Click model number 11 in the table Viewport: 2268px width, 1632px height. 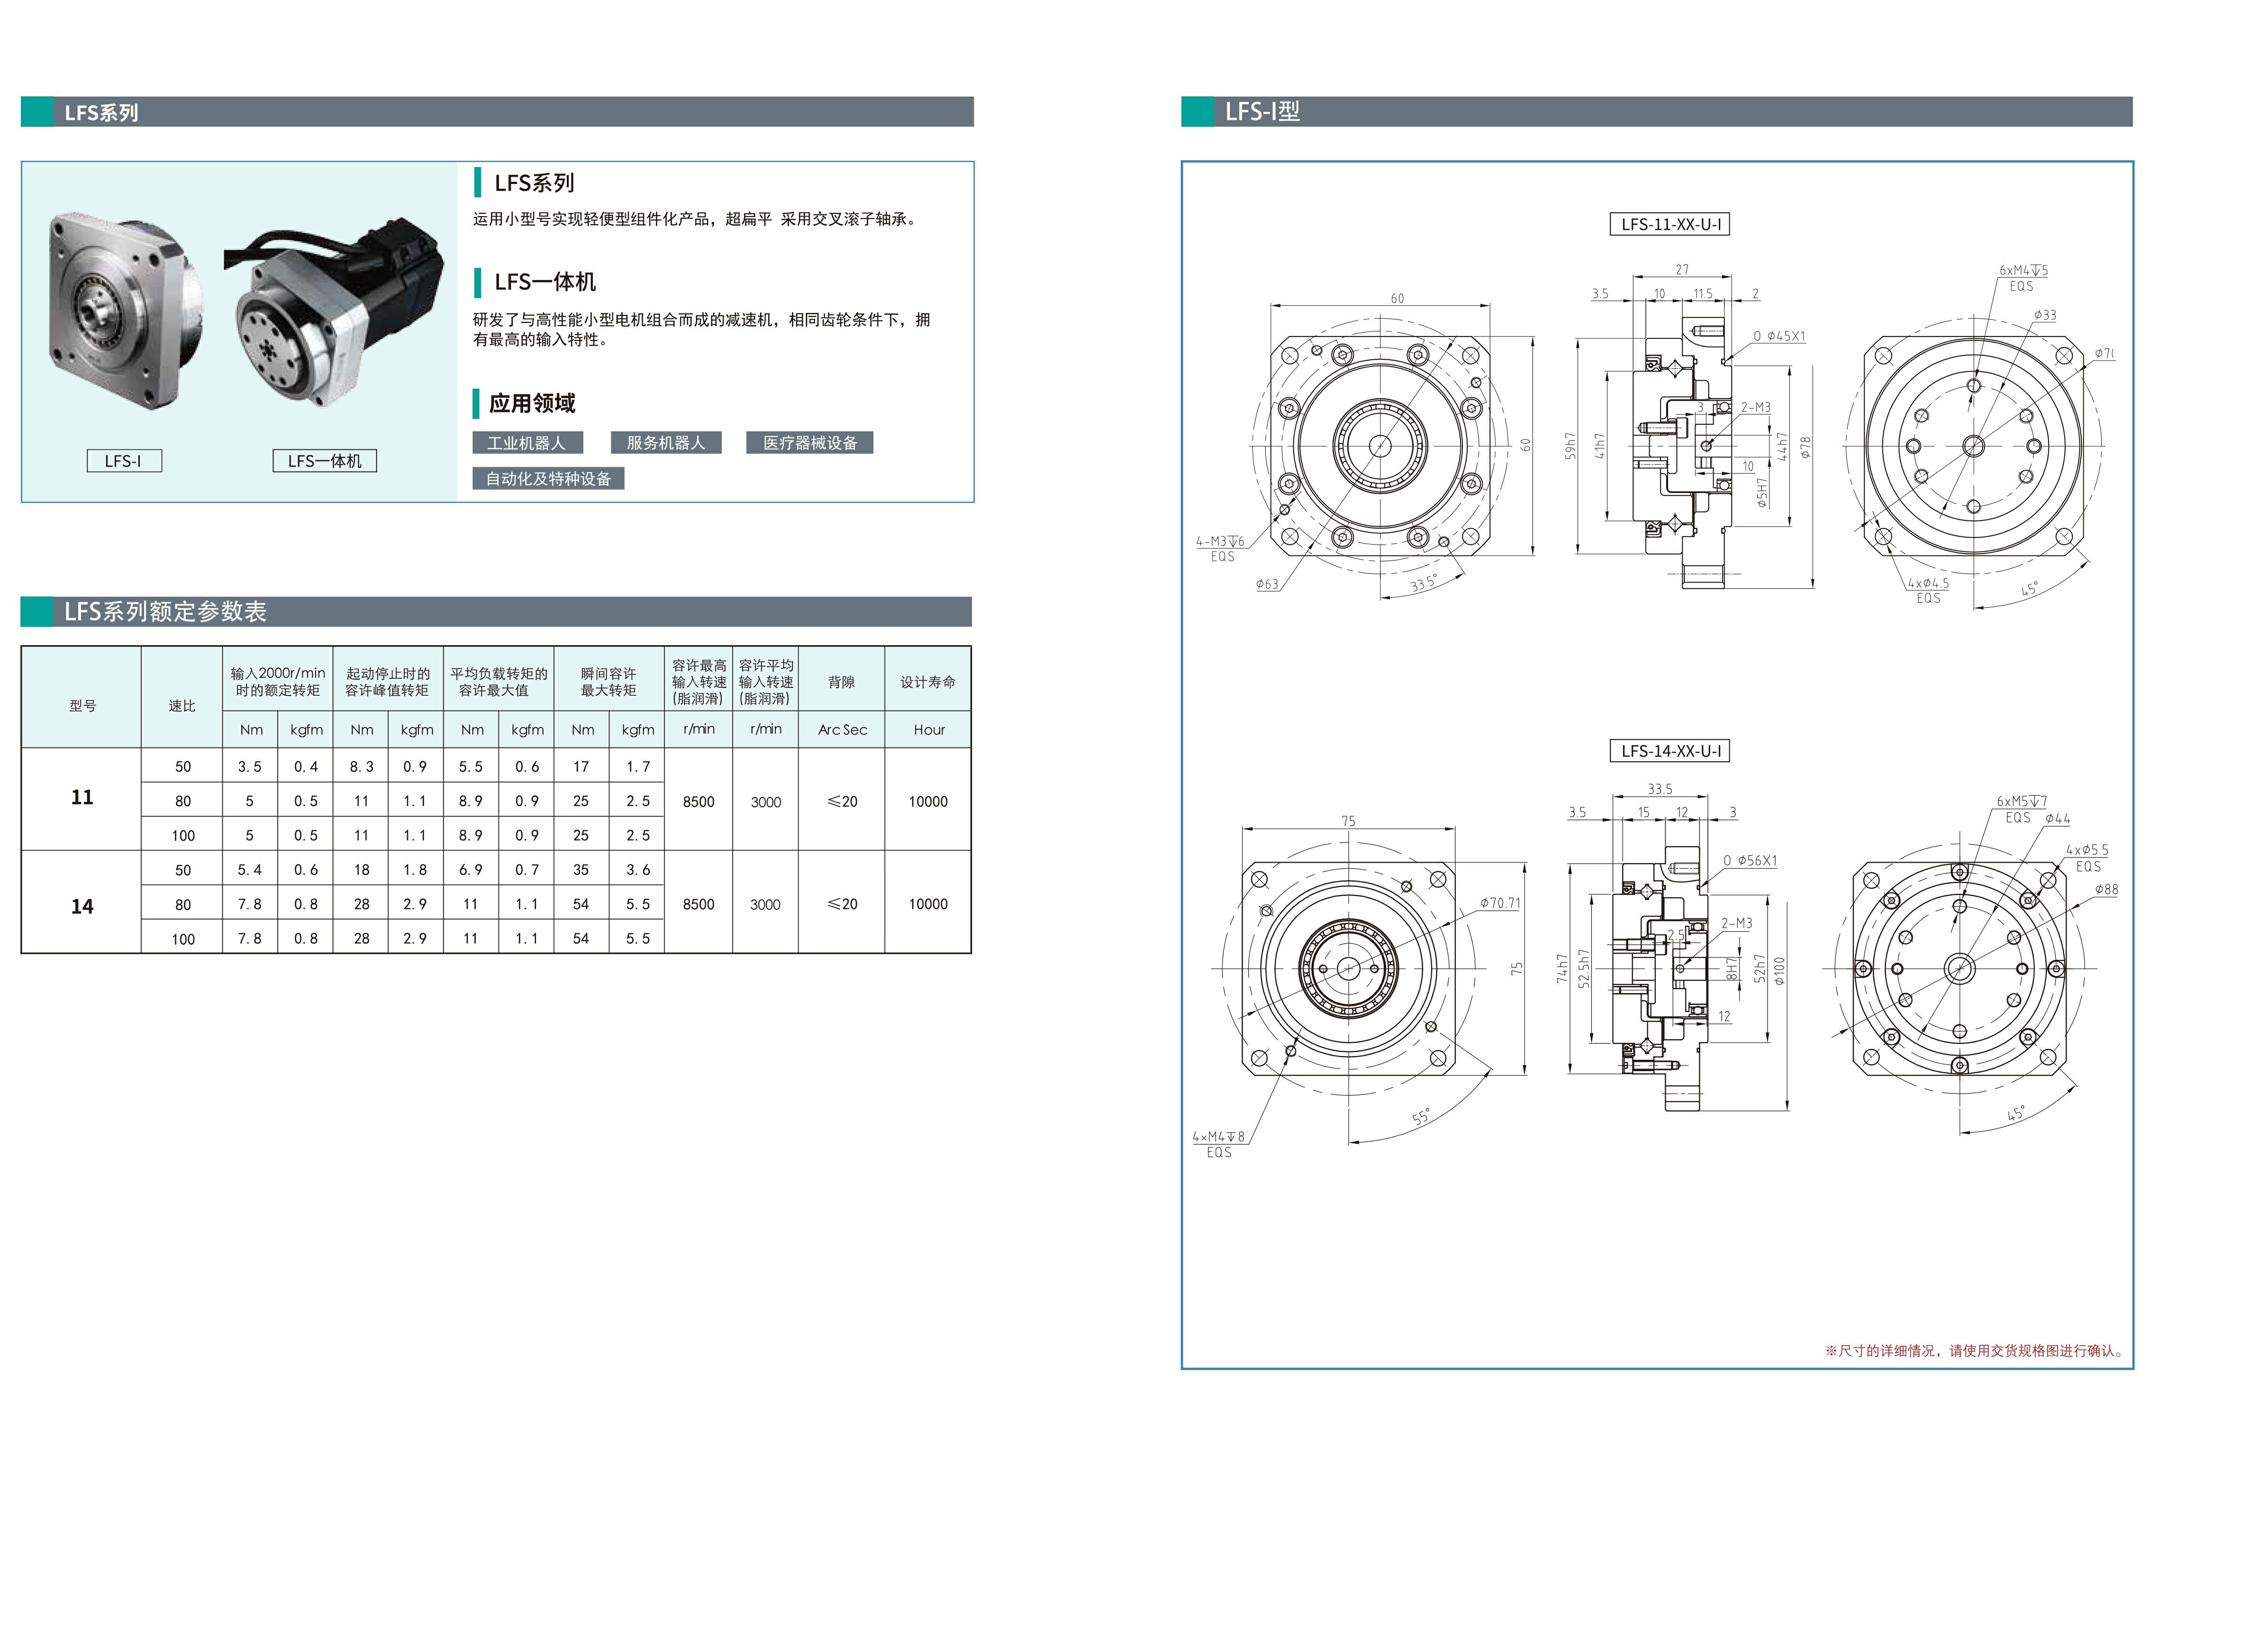[82, 798]
